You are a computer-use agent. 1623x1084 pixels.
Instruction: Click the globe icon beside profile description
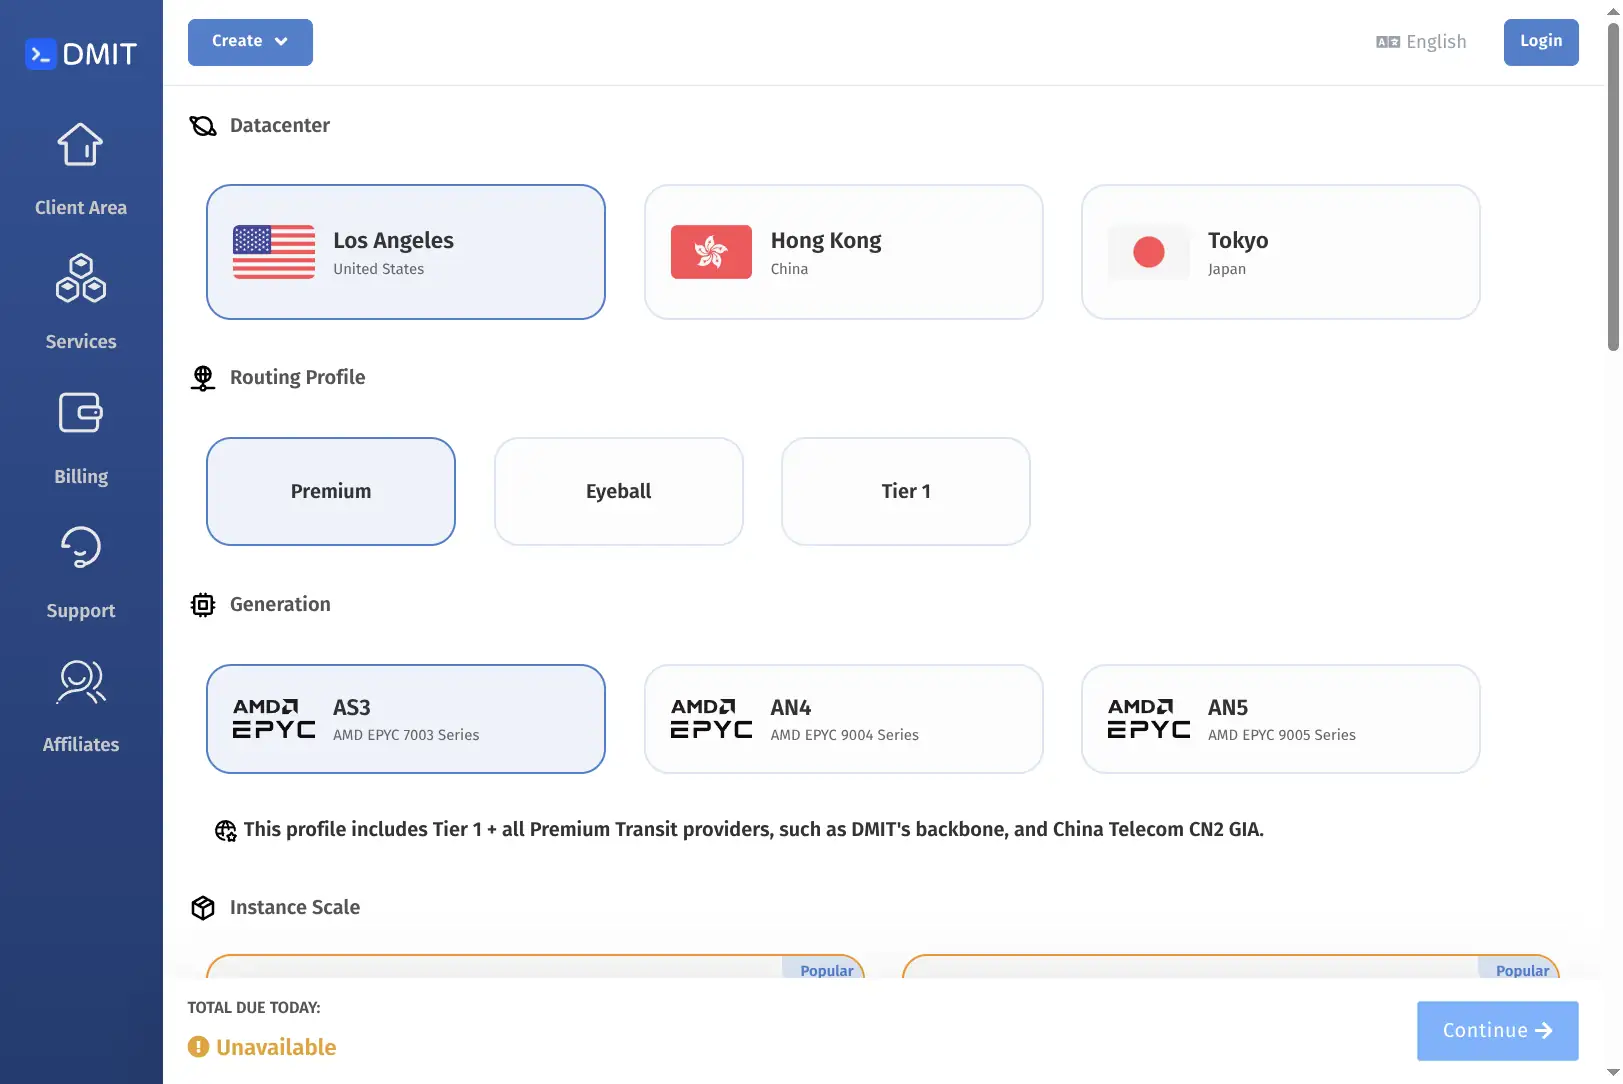tap(226, 831)
